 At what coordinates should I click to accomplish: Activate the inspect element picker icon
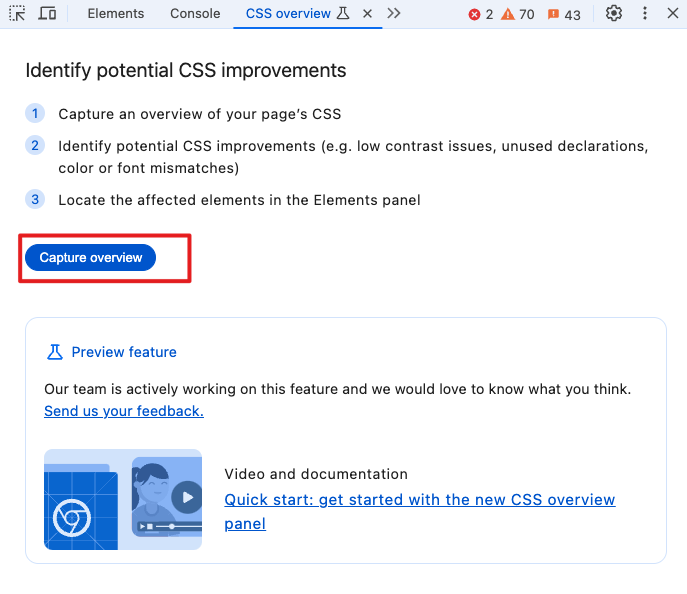click(x=17, y=14)
